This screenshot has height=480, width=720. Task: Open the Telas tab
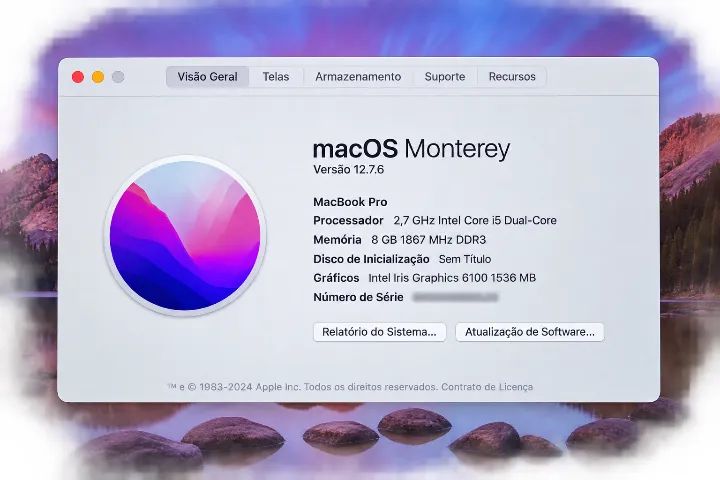coord(276,77)
